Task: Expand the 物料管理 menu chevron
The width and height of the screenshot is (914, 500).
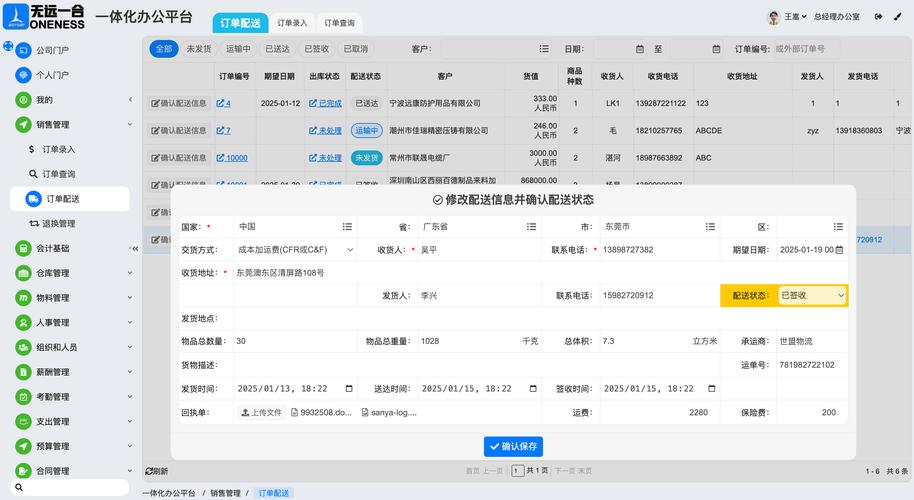Action: click(x=129, y=298)
